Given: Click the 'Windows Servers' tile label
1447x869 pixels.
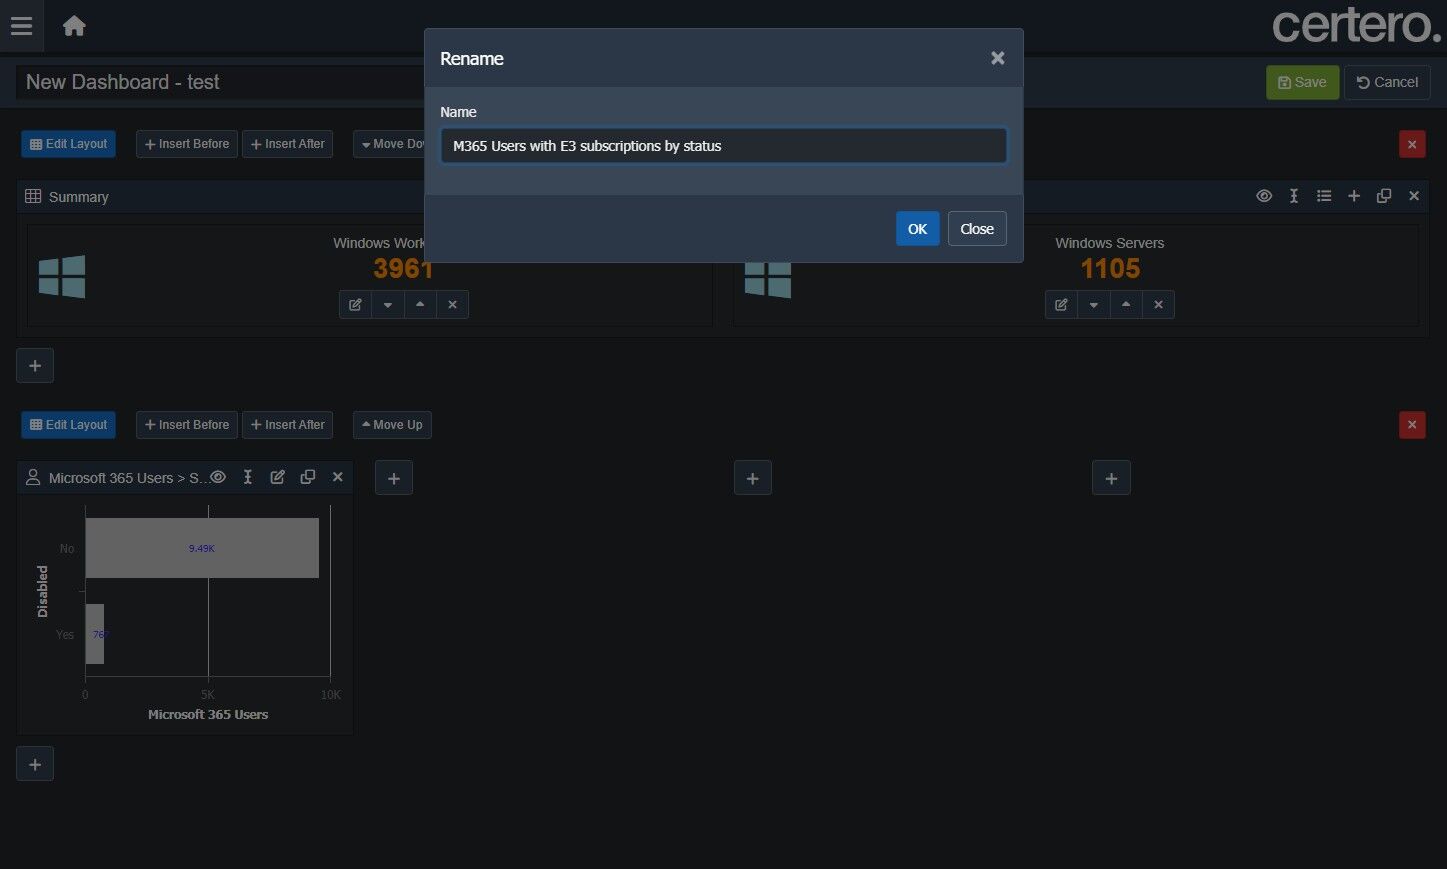Looking at the screenshot, I should 1110,243.
